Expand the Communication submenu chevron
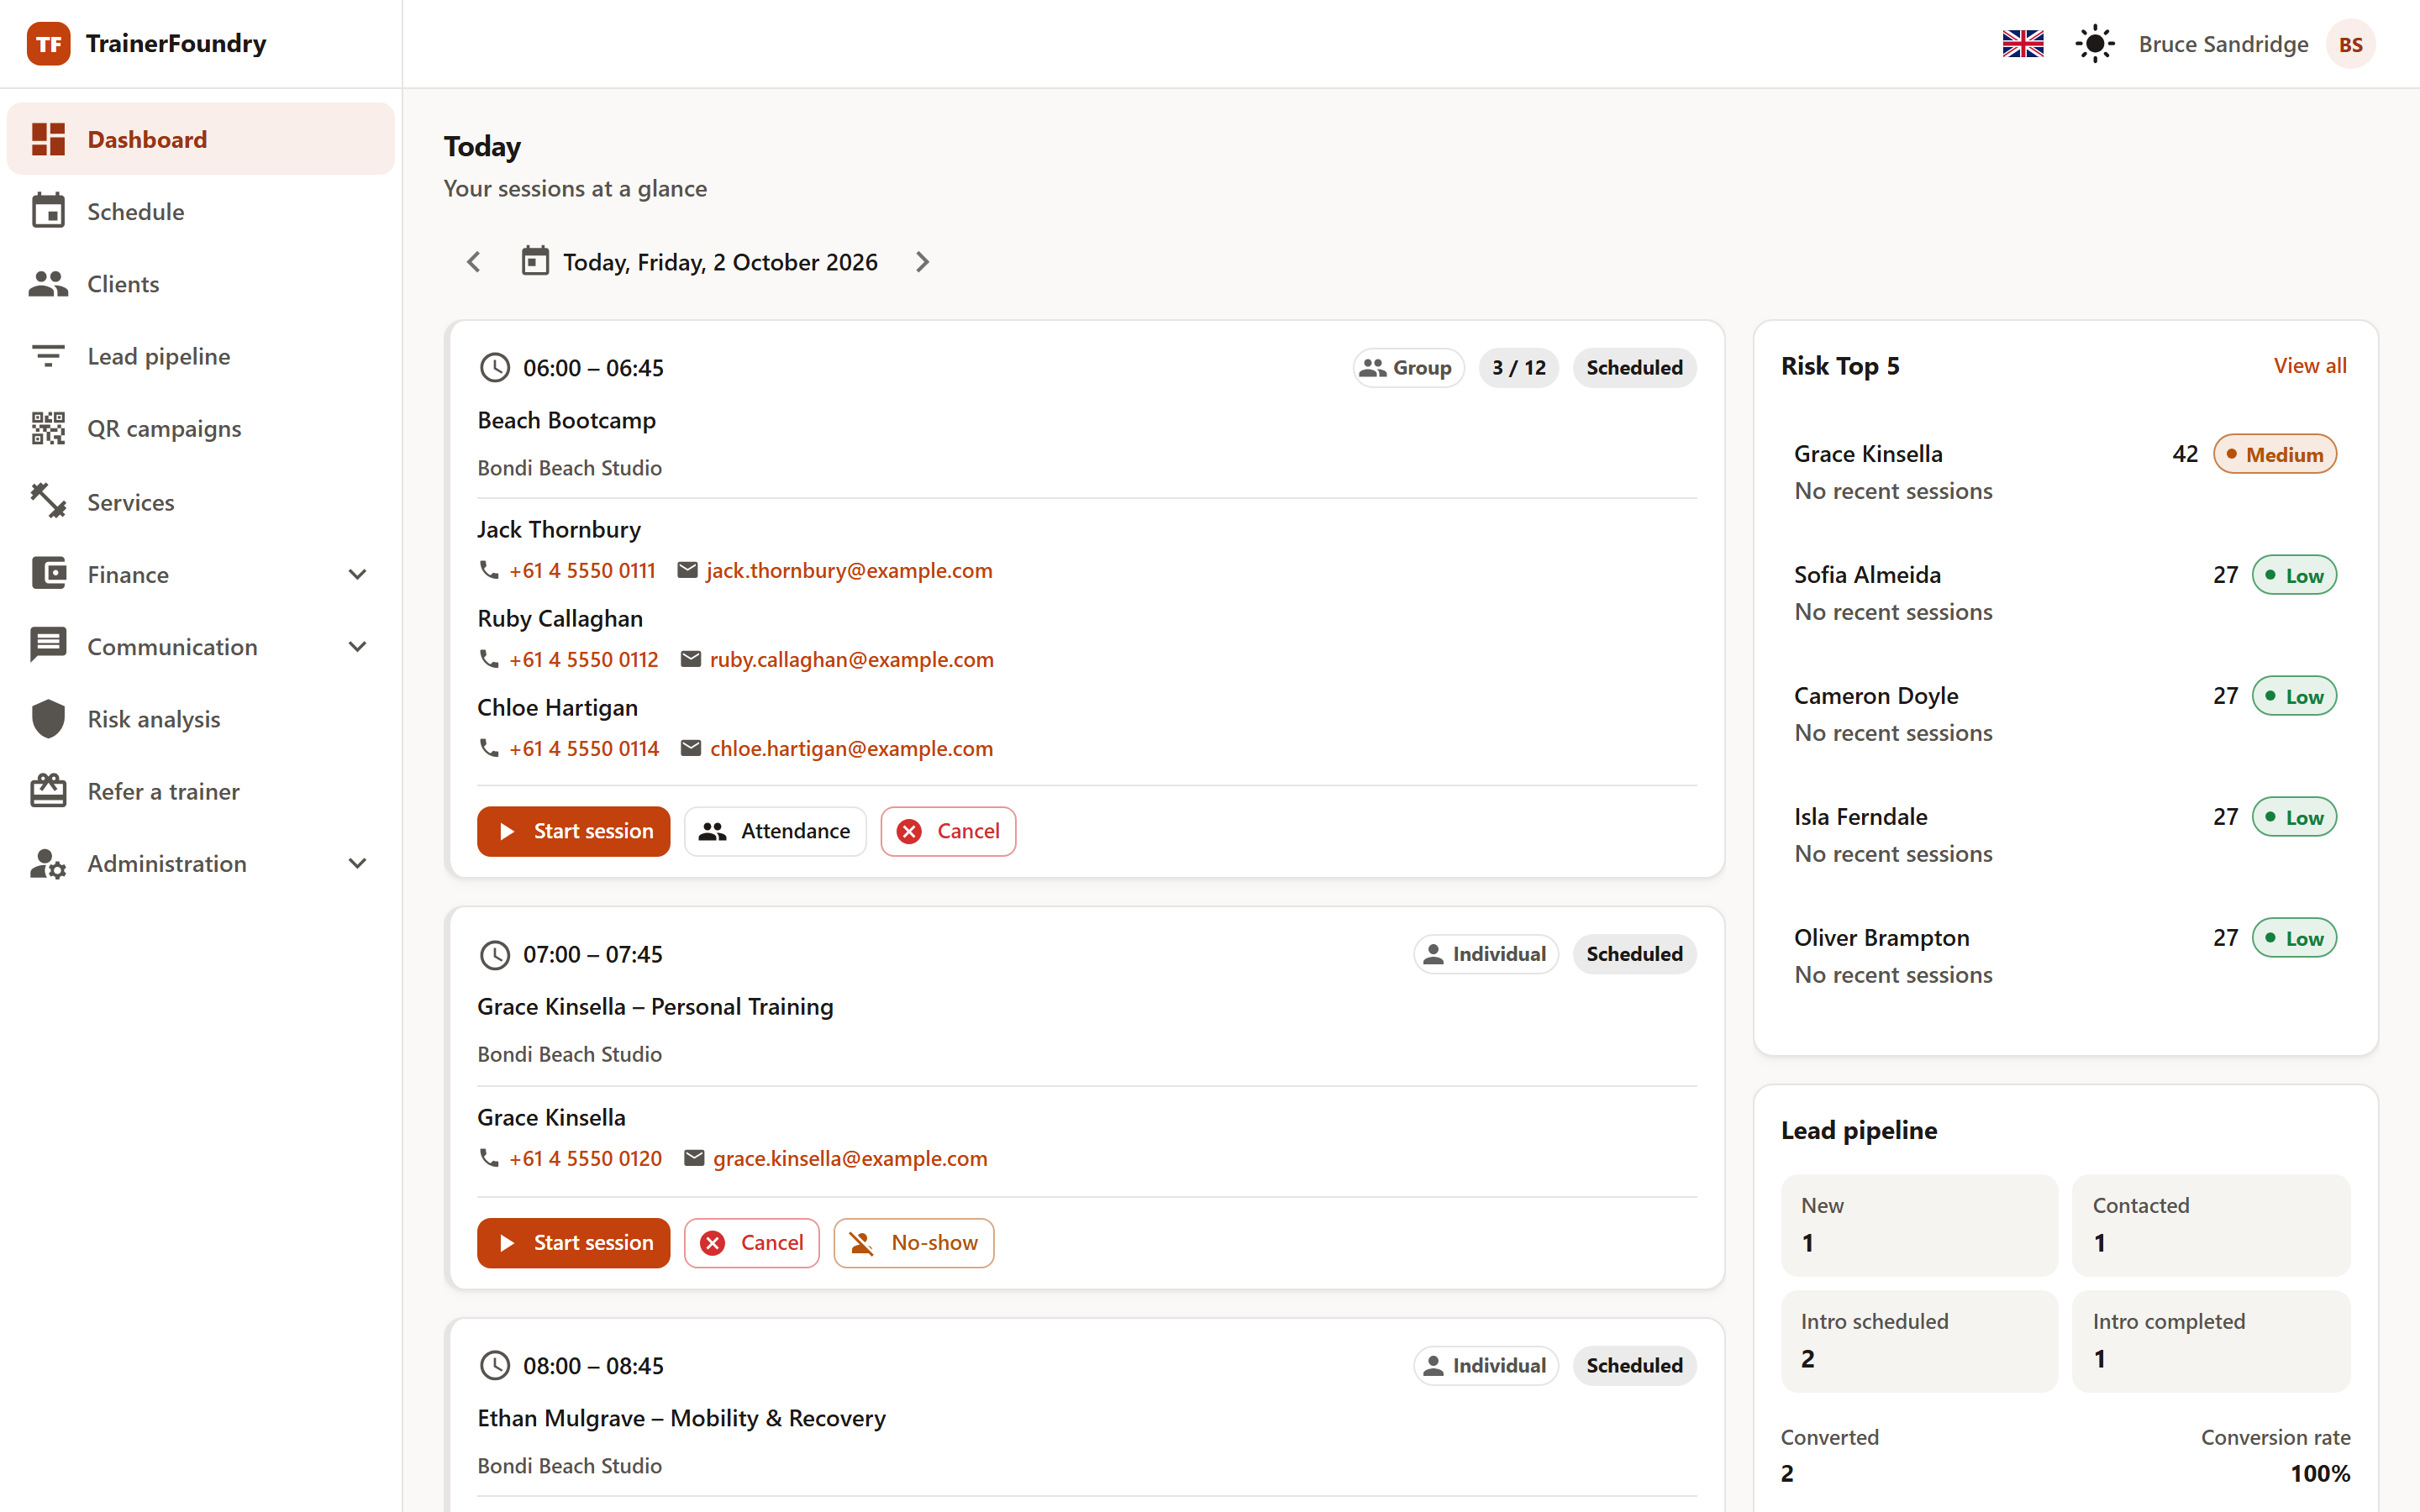This screenshot has height=1512, width=2420. click(x=357, y=647)
